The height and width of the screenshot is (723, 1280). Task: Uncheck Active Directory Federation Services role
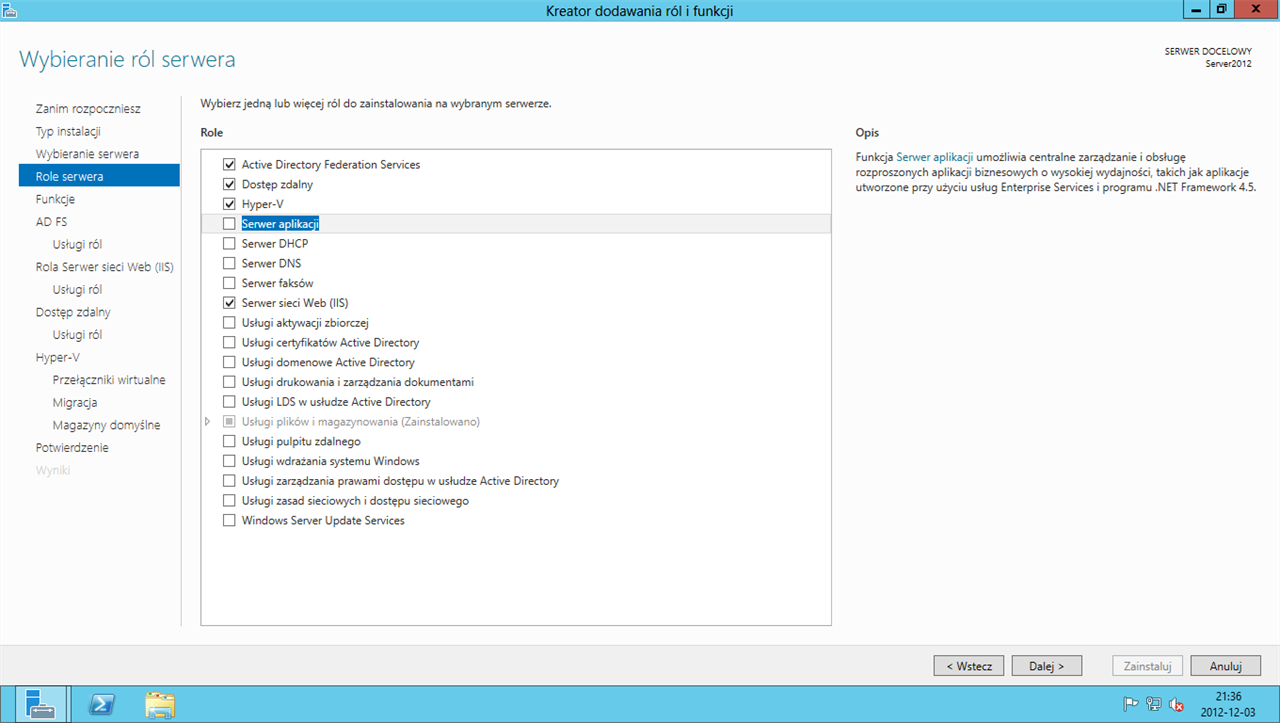(x=229, y=164)
